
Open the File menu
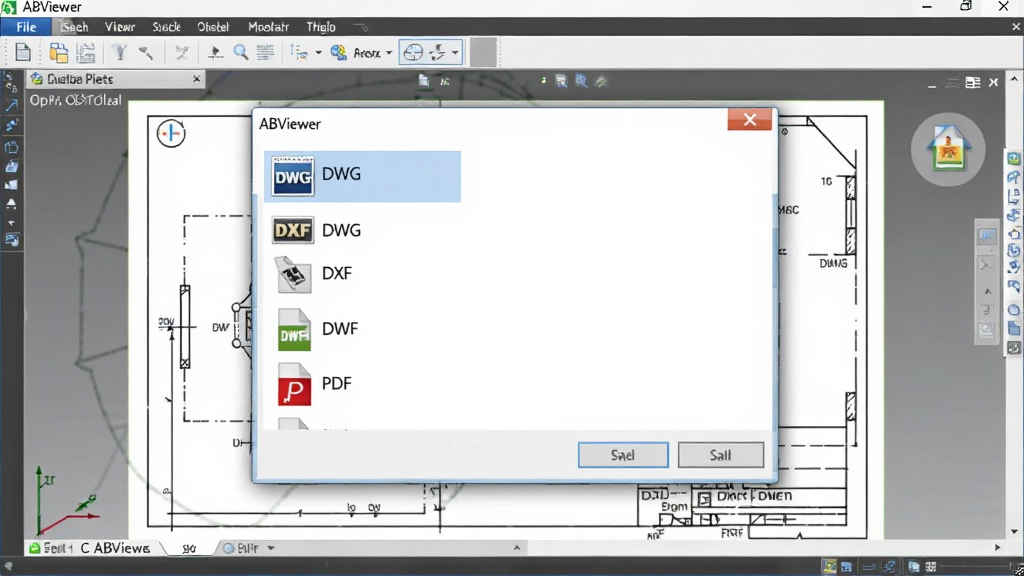click(26, 27)
